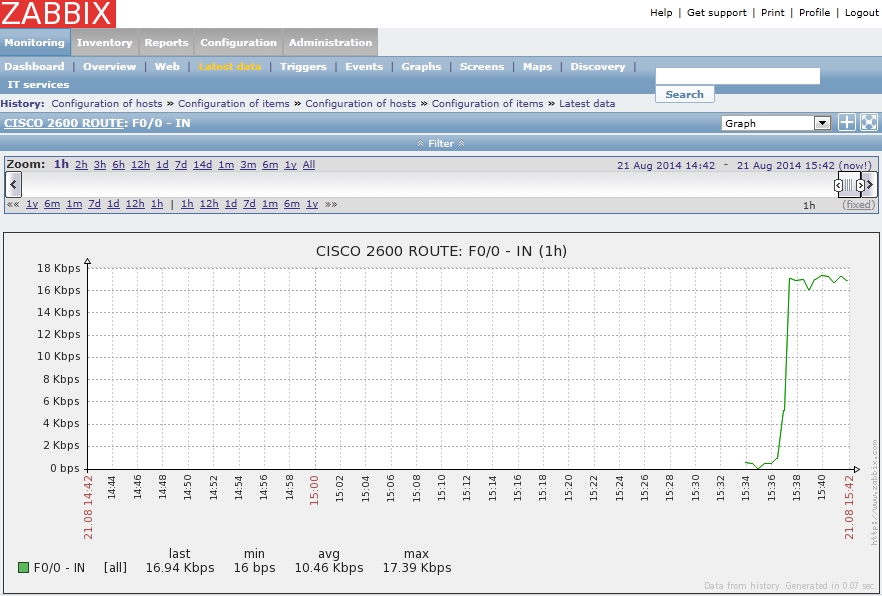Click the Zabbix logo
Screen dimensions: 882x596
pyautogui.click(x=58, y=13)
